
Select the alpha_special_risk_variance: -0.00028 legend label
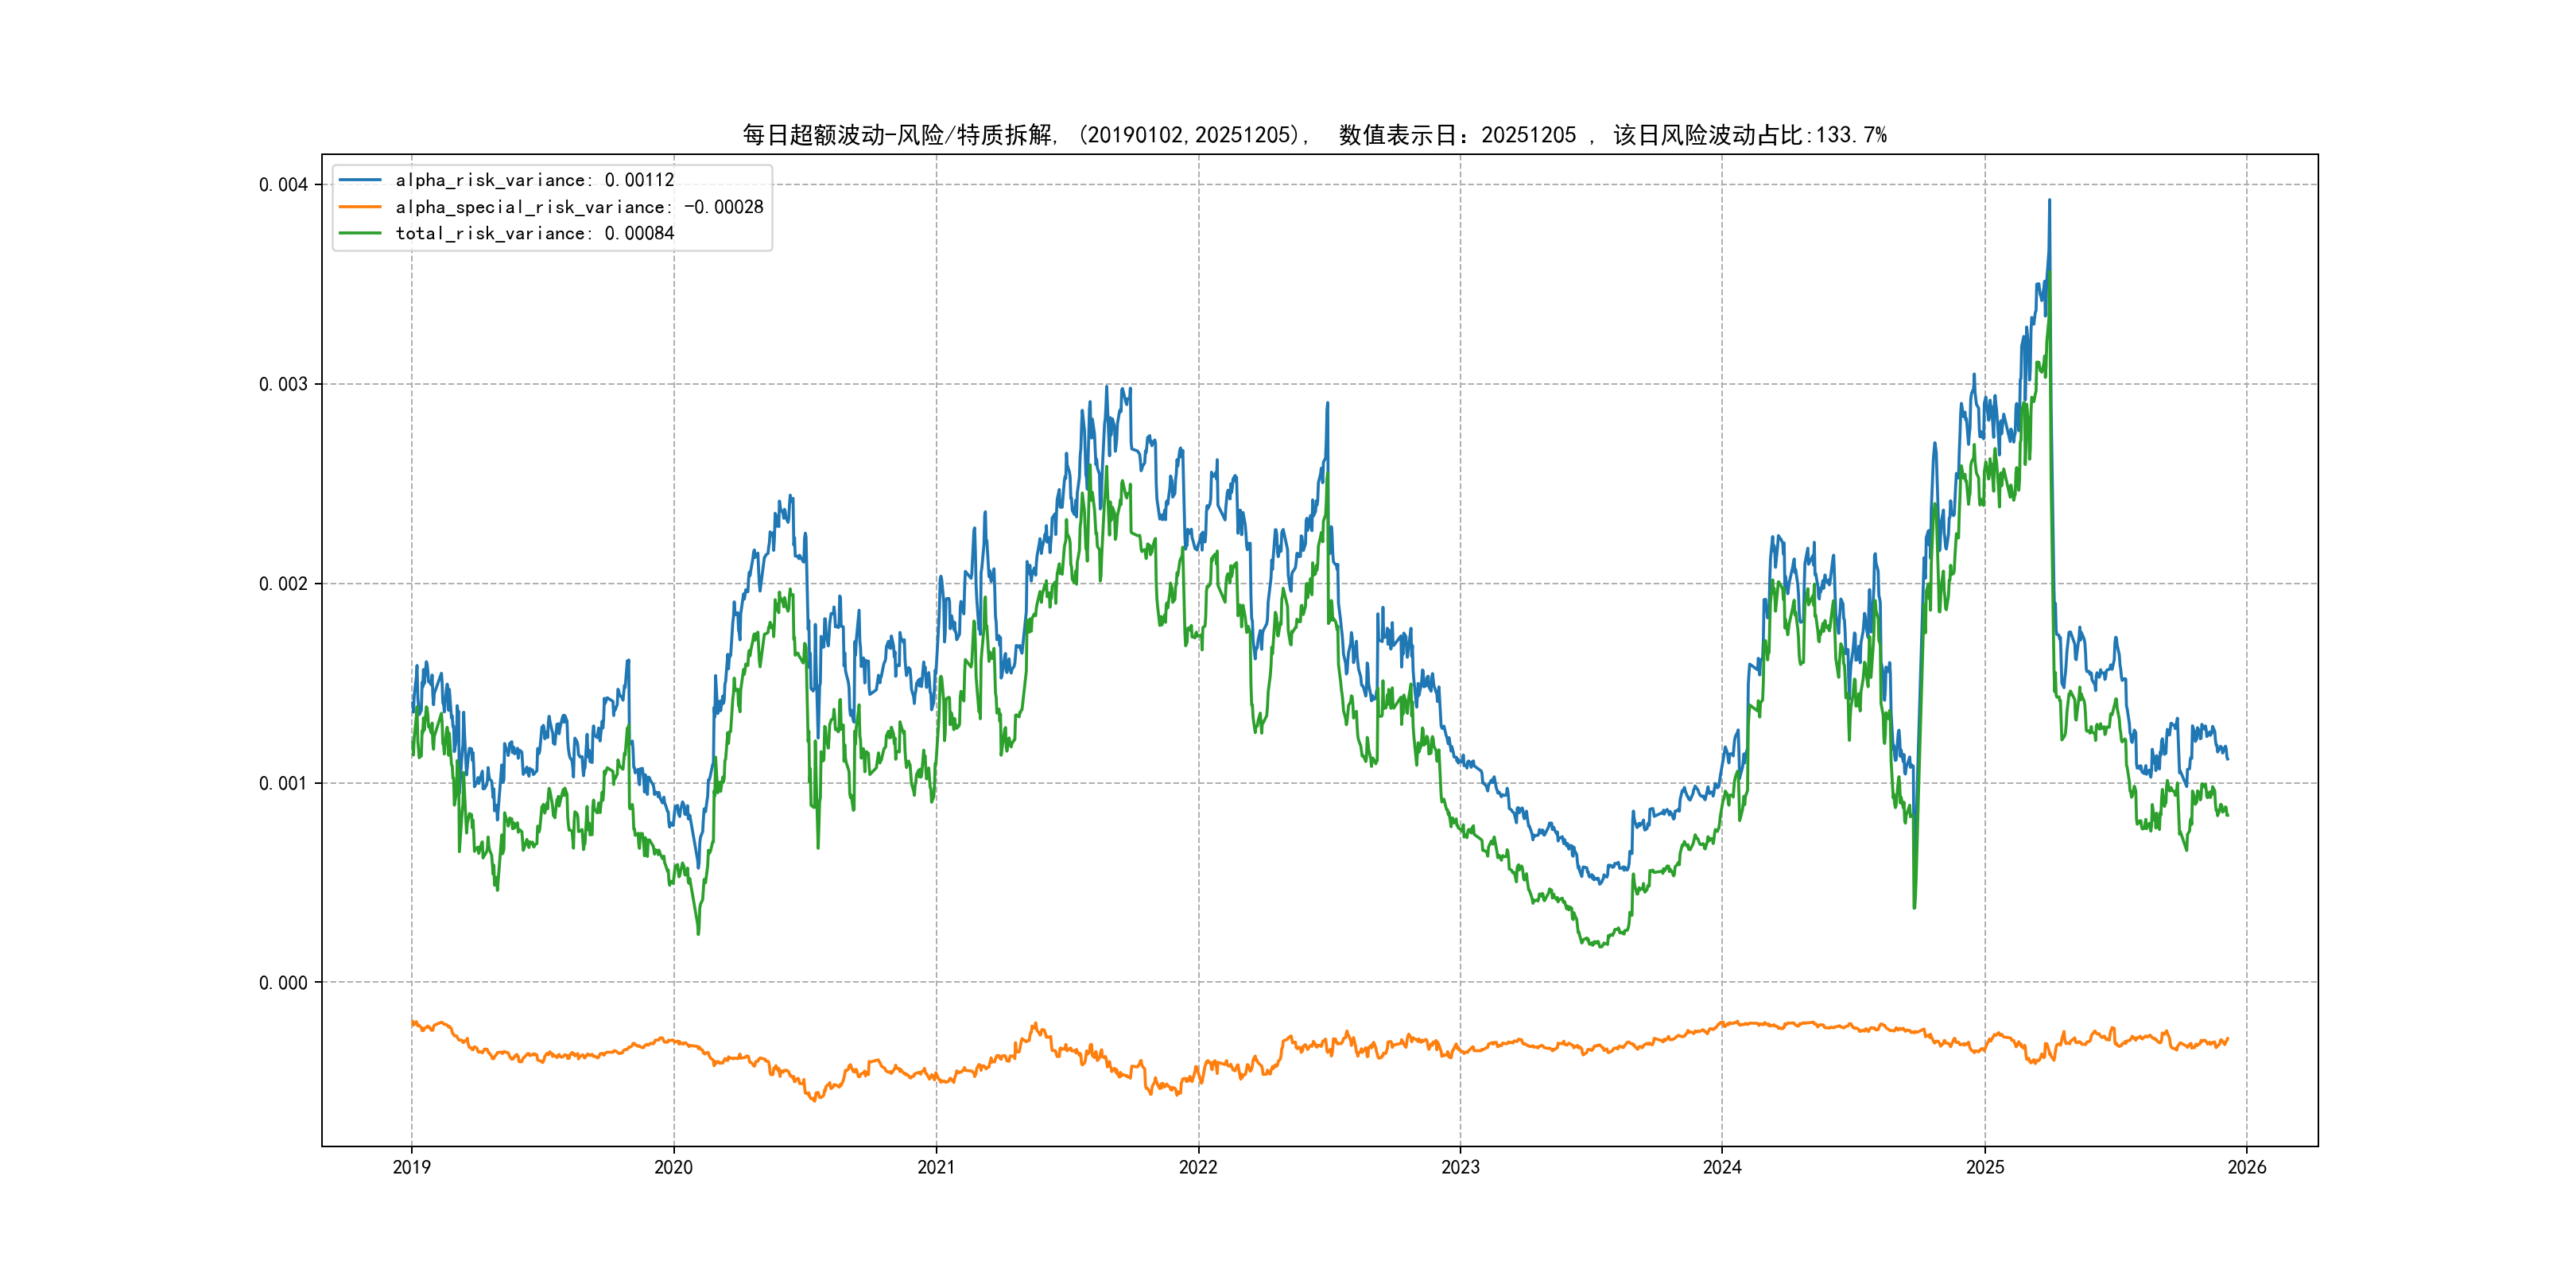(x=579, y=207)
